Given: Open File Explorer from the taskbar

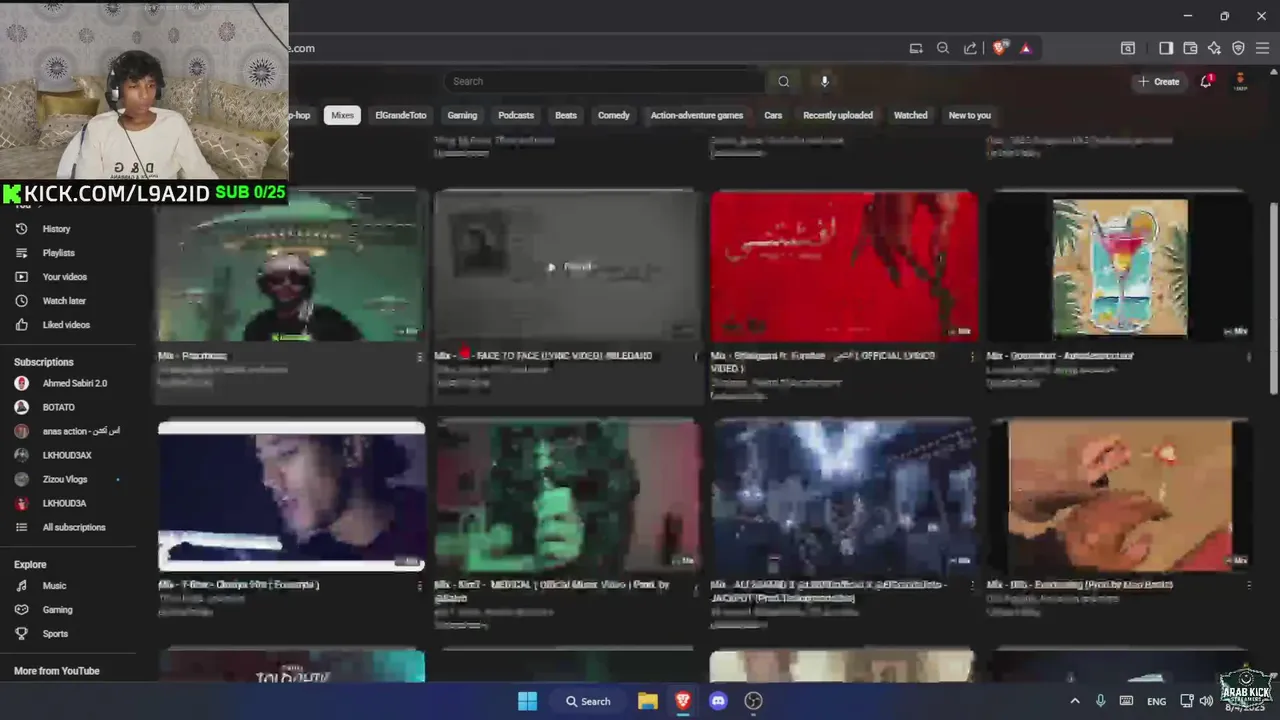Looking at the screenshot, I should [x=648, y=701].
